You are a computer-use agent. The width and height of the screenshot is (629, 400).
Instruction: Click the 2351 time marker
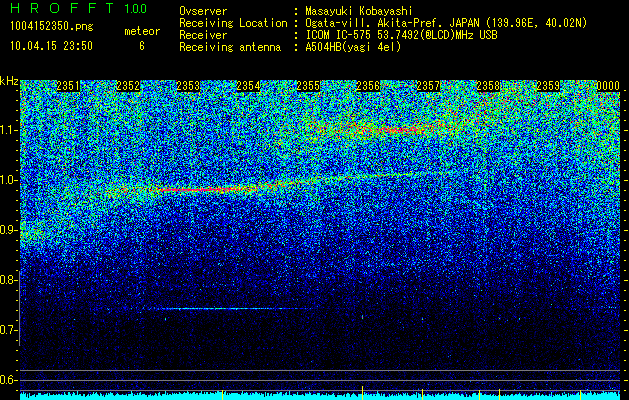point(68,86)
